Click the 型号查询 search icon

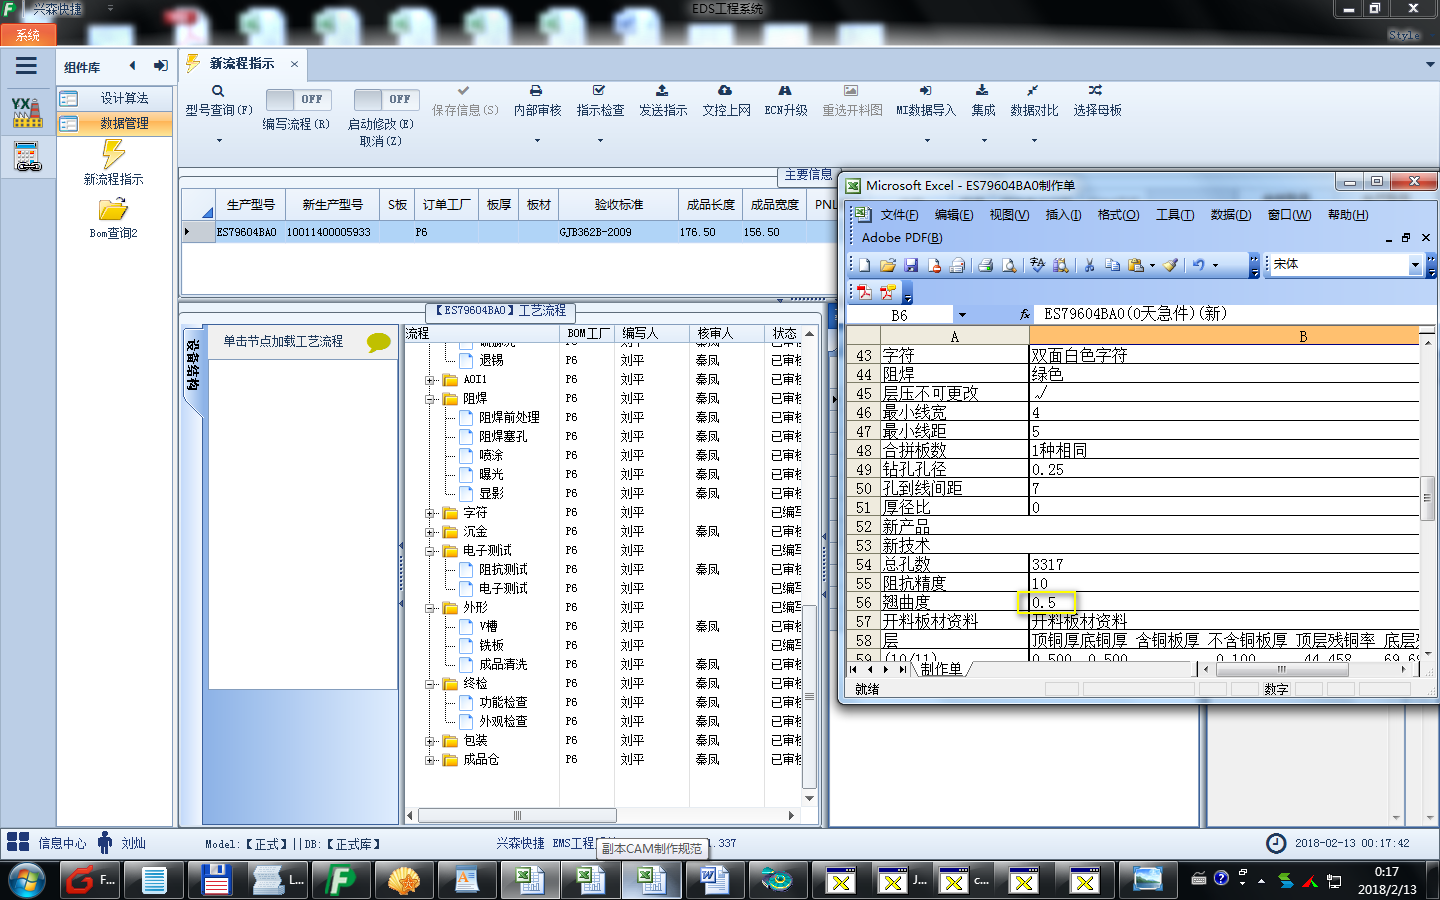point(218,91)
